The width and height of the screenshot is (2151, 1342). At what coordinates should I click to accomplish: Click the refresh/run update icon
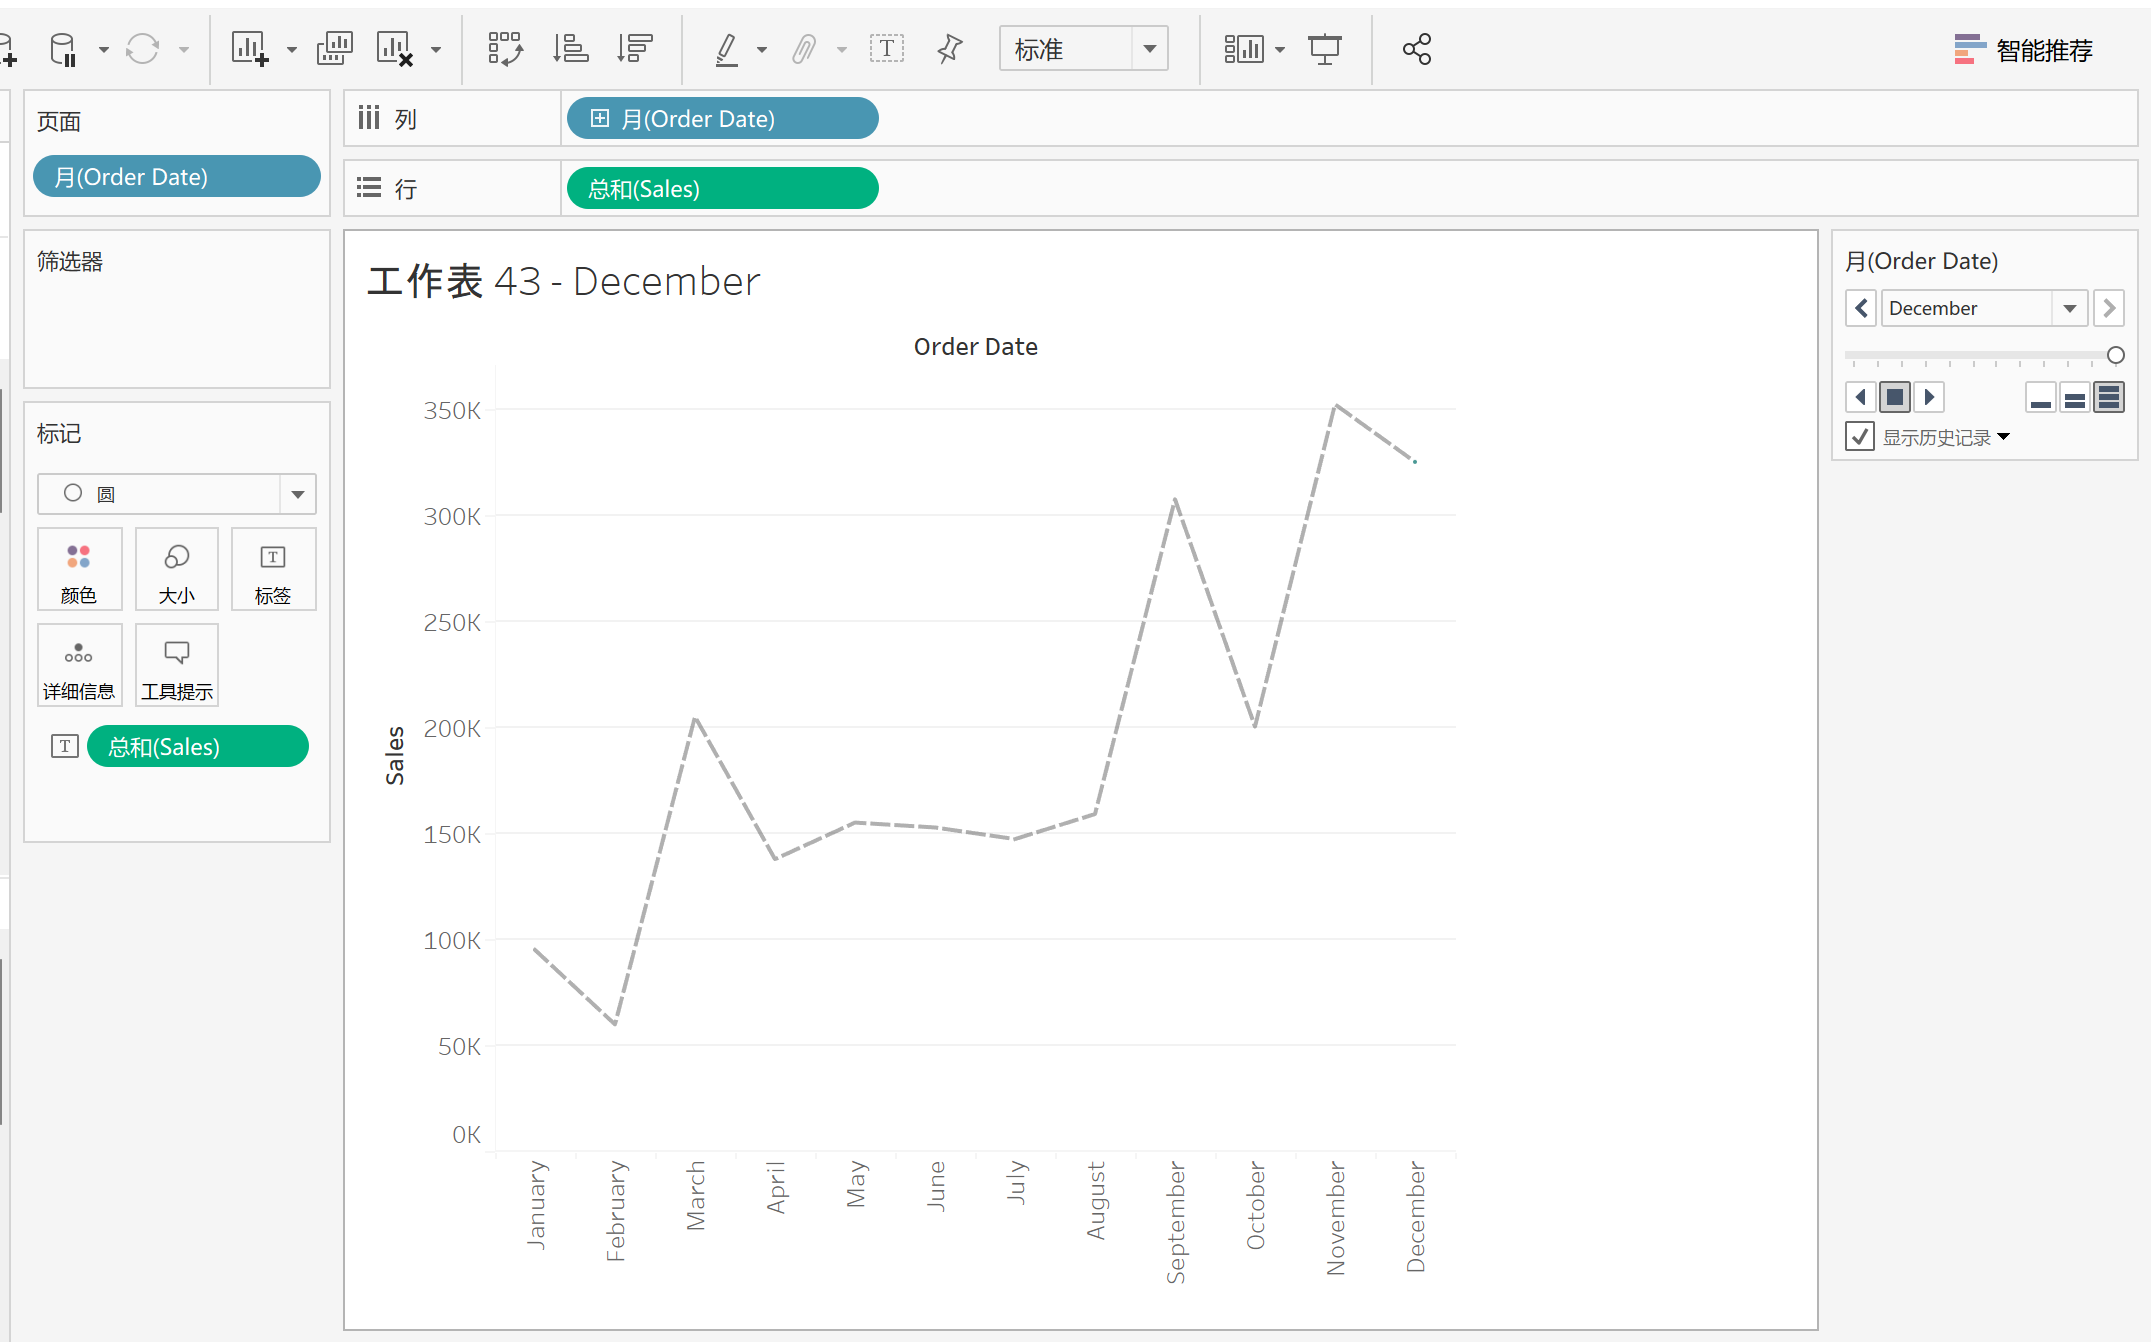(x=142, y=49)
